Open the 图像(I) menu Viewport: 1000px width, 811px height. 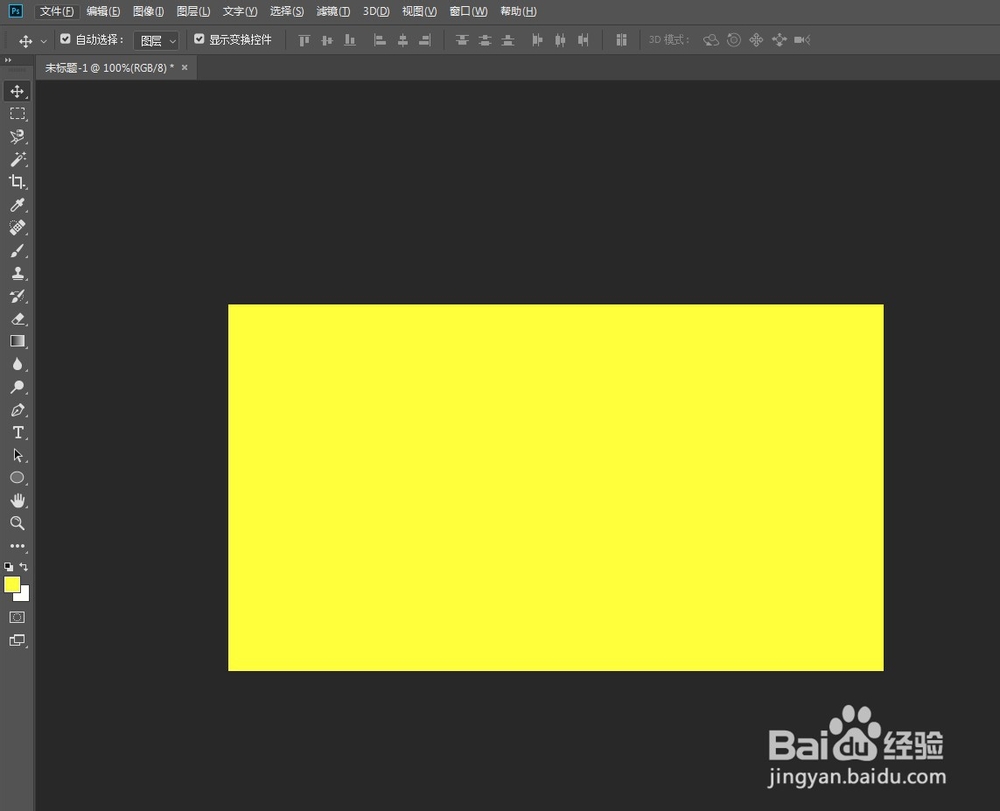tap(148, 11)
